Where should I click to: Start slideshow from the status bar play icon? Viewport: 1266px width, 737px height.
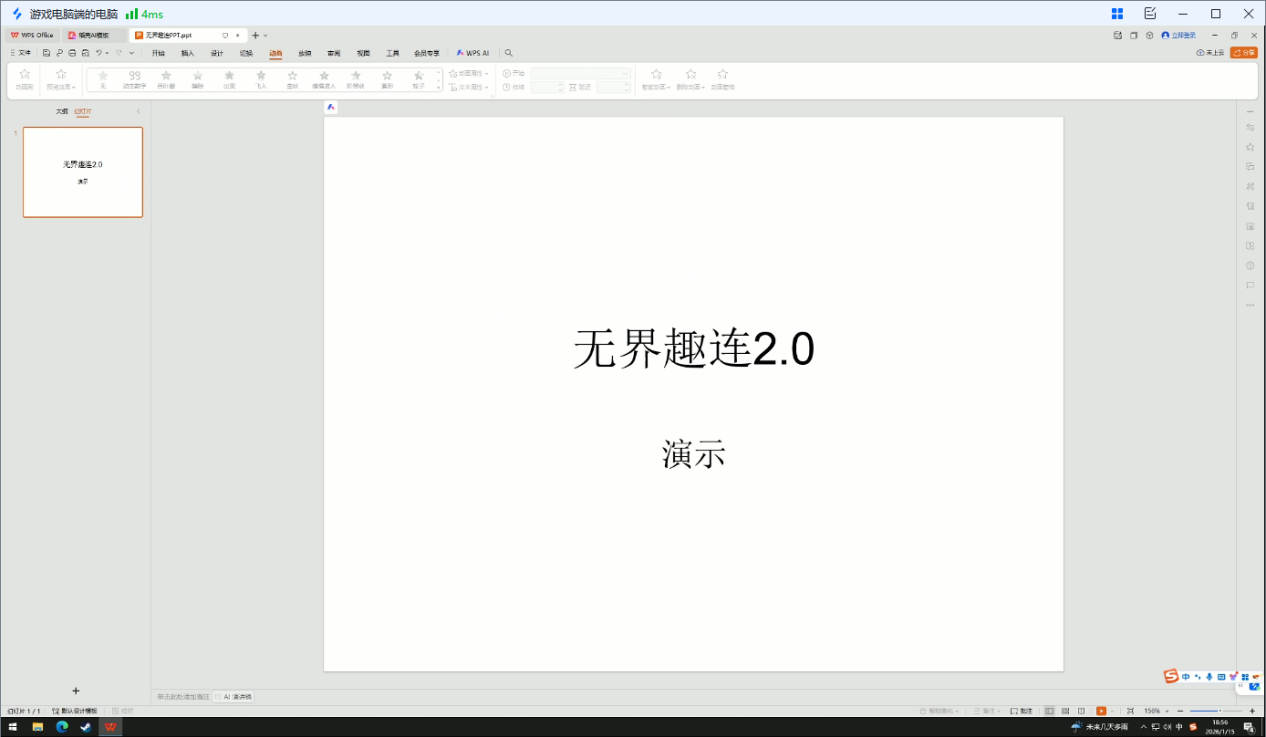click(1102, 711)
